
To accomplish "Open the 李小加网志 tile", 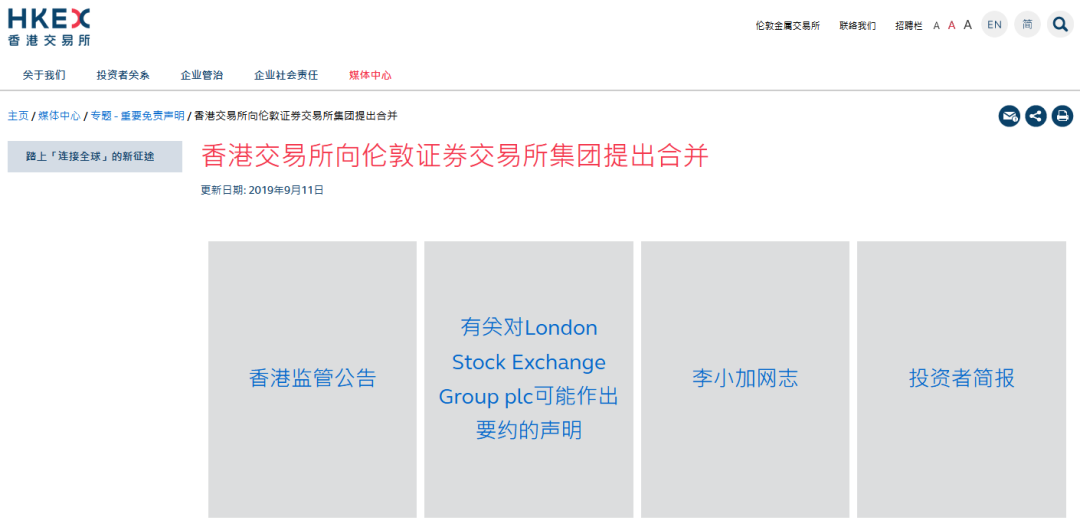I will click(745, 379).
